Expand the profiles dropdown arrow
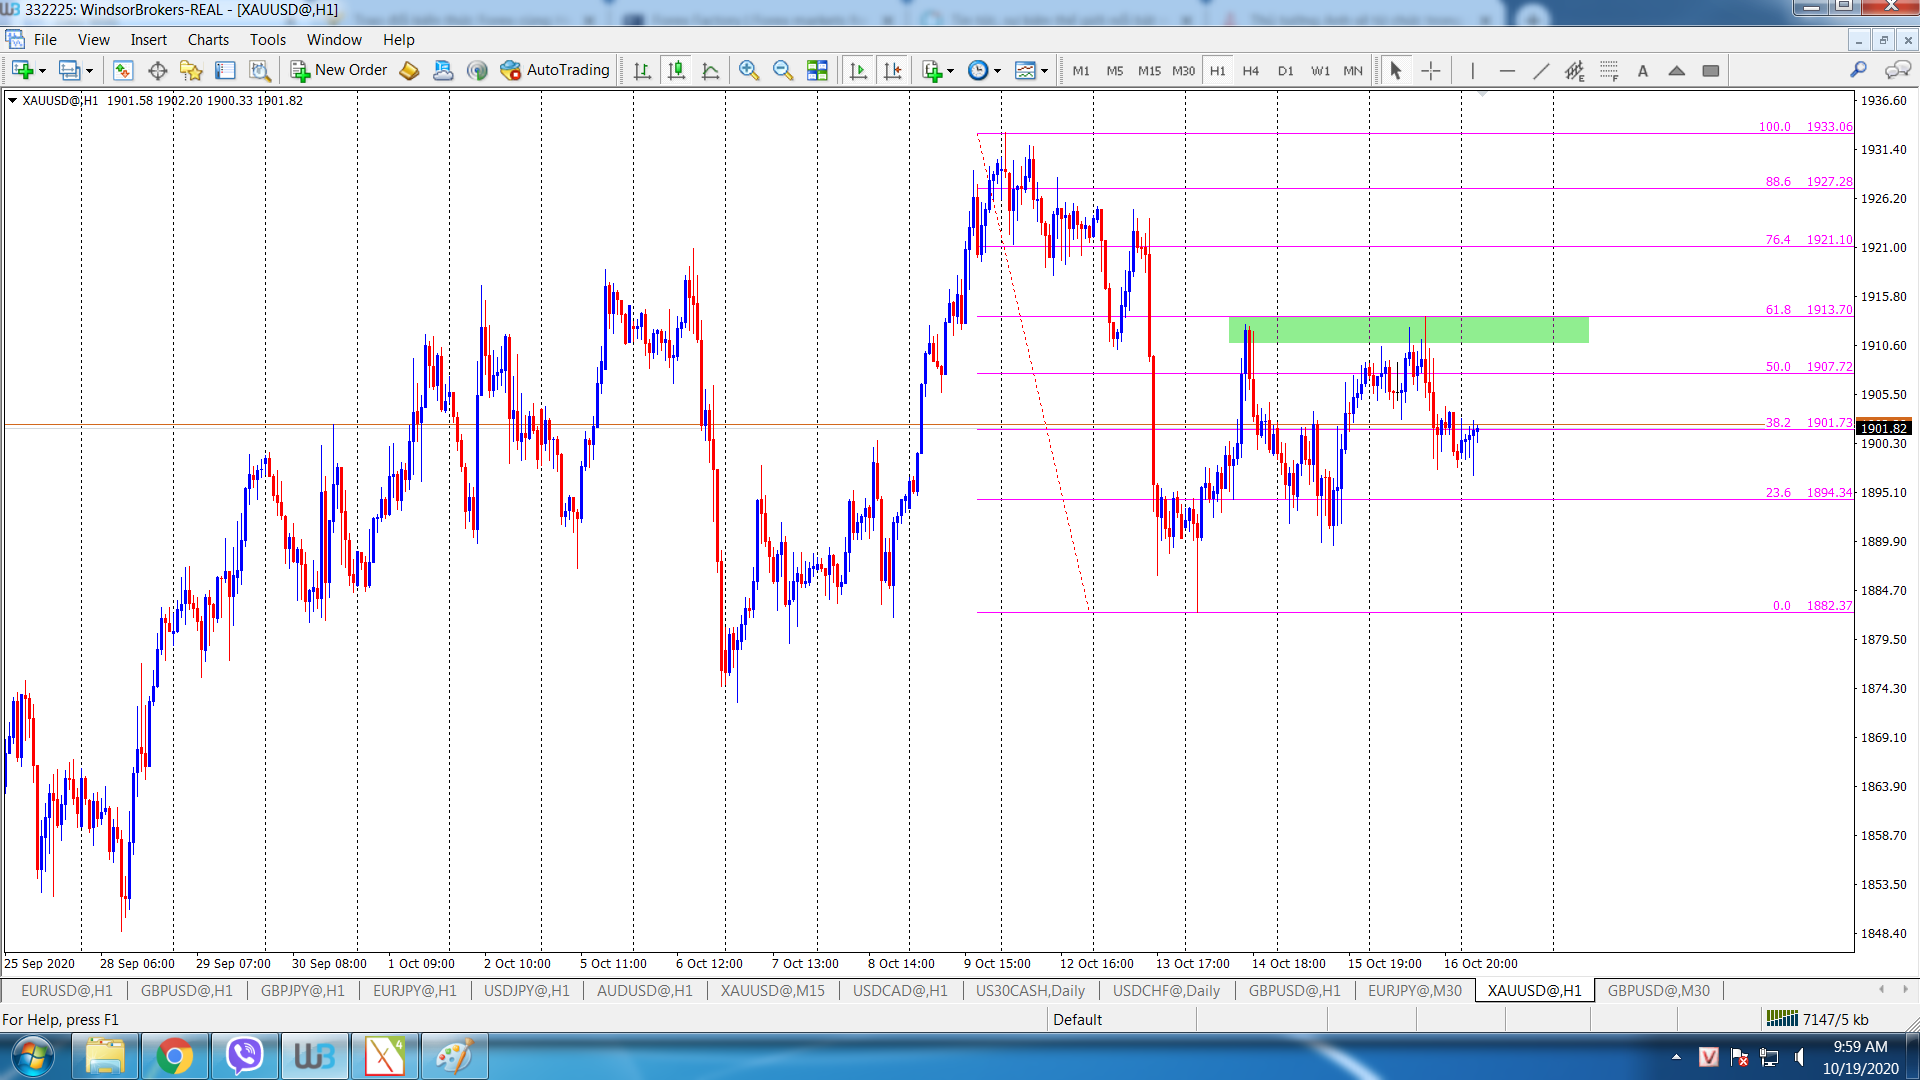The height and width of the screenshot is (1080, 1920). 89,71
